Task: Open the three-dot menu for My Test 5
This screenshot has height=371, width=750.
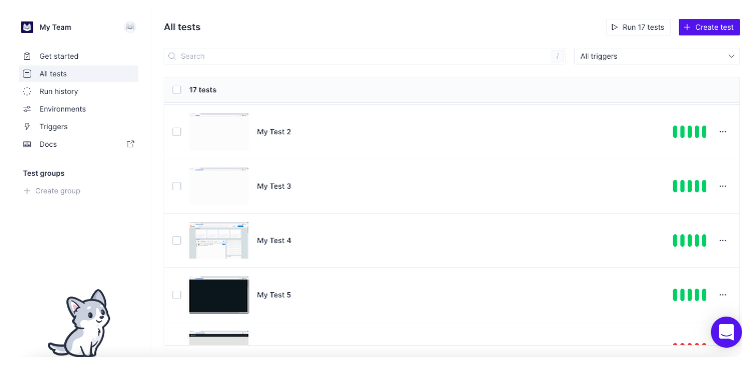Action: (723, 295)
